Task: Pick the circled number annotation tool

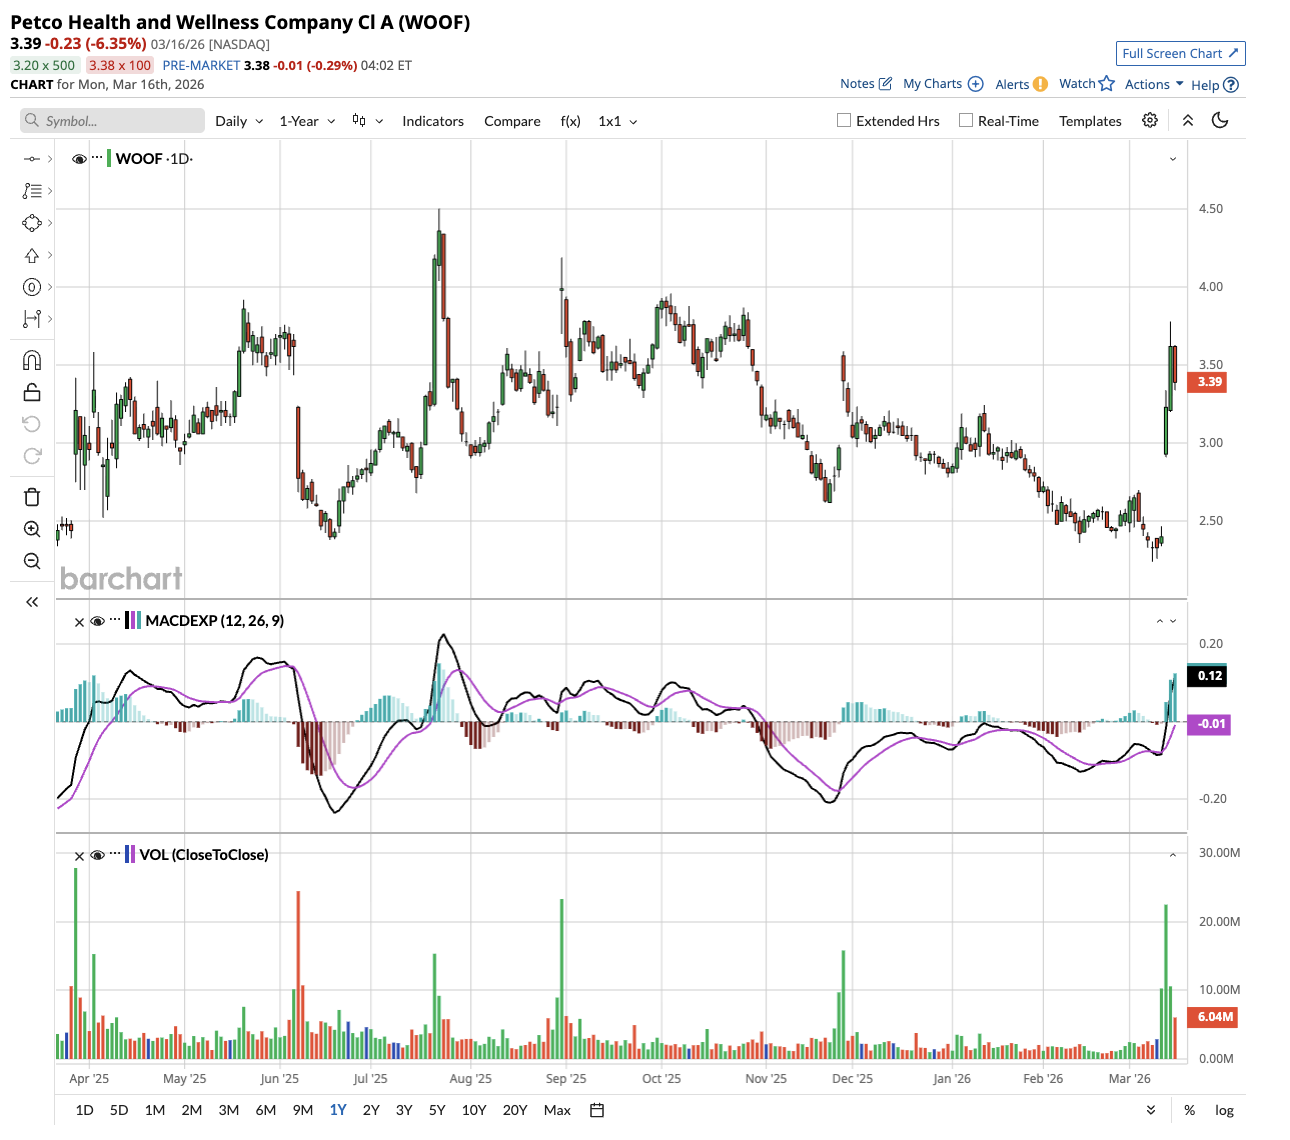Action: [x=32, y=287]
